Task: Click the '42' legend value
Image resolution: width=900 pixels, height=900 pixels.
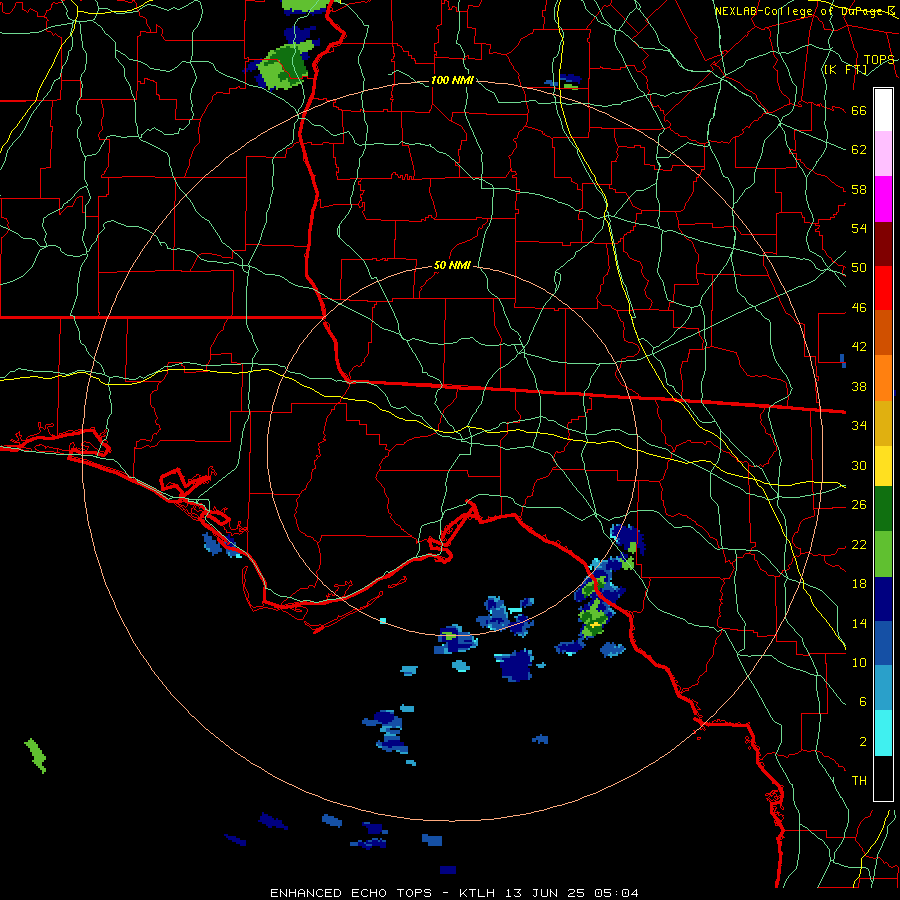Action: pos(859,346)
